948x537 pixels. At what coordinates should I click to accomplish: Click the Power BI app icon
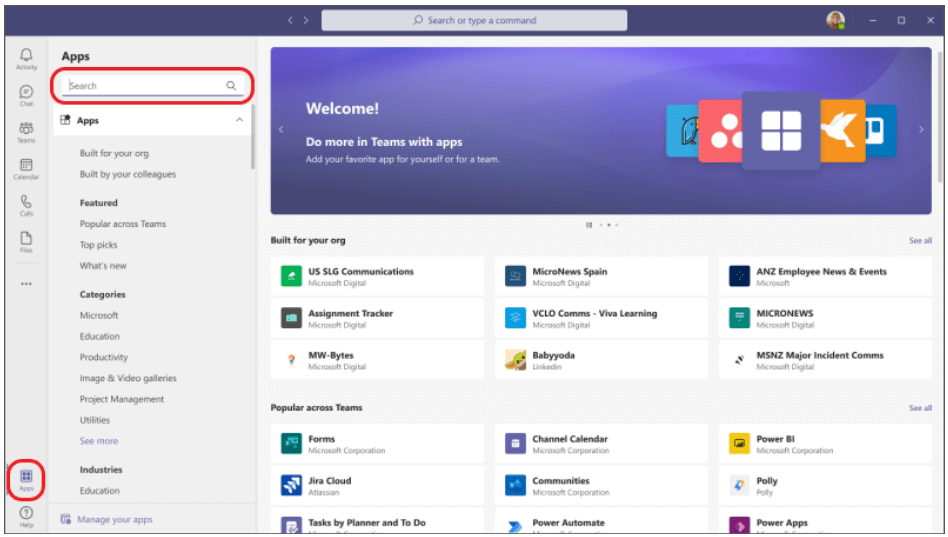click(739, 444)
